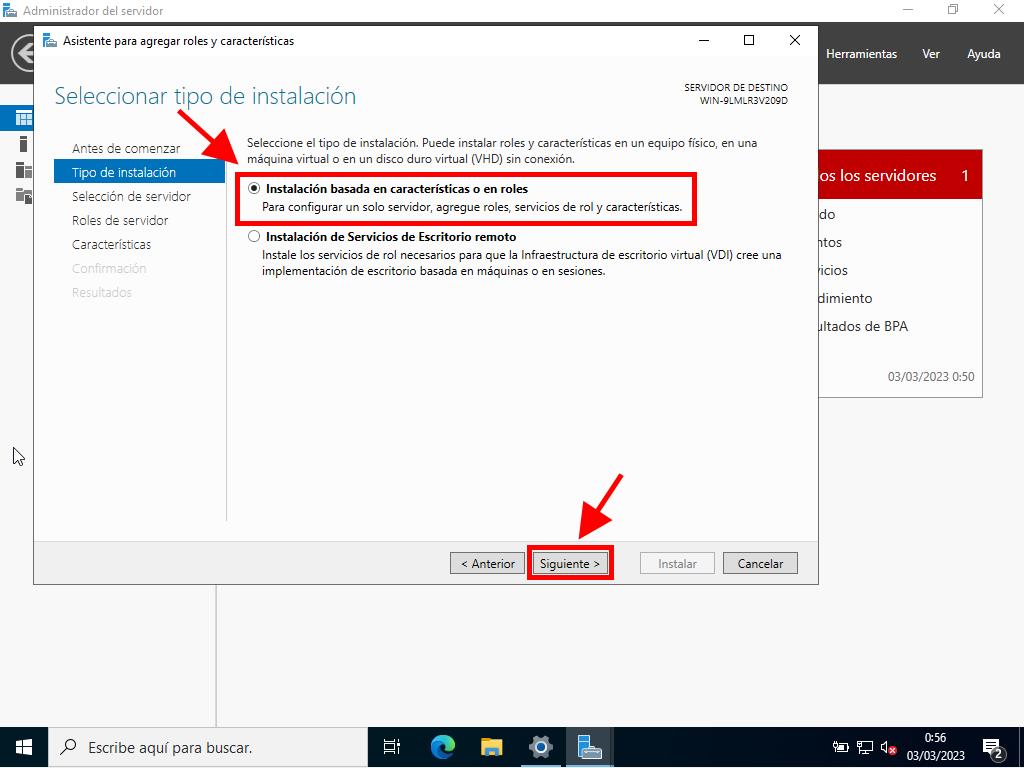Open the Ayuda menu
This screenshot has height=768, width=1024.
[983, 54]
